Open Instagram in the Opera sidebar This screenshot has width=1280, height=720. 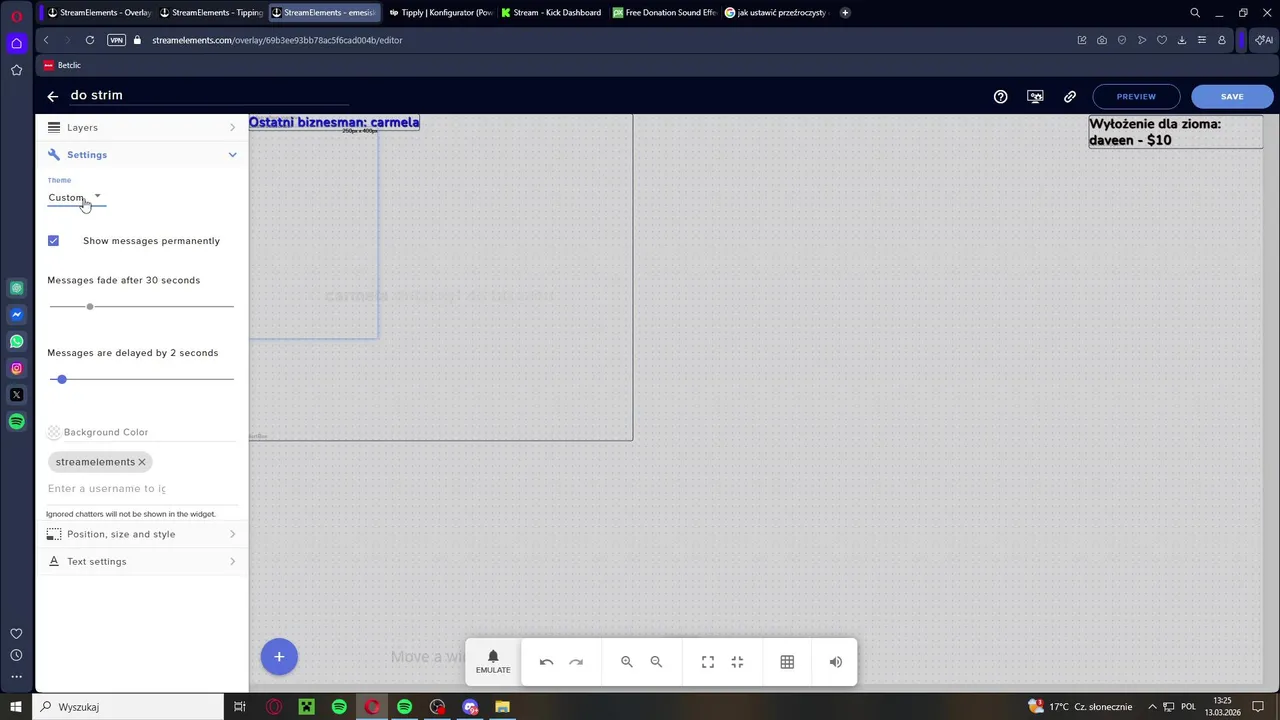click(x=16, y=369)
